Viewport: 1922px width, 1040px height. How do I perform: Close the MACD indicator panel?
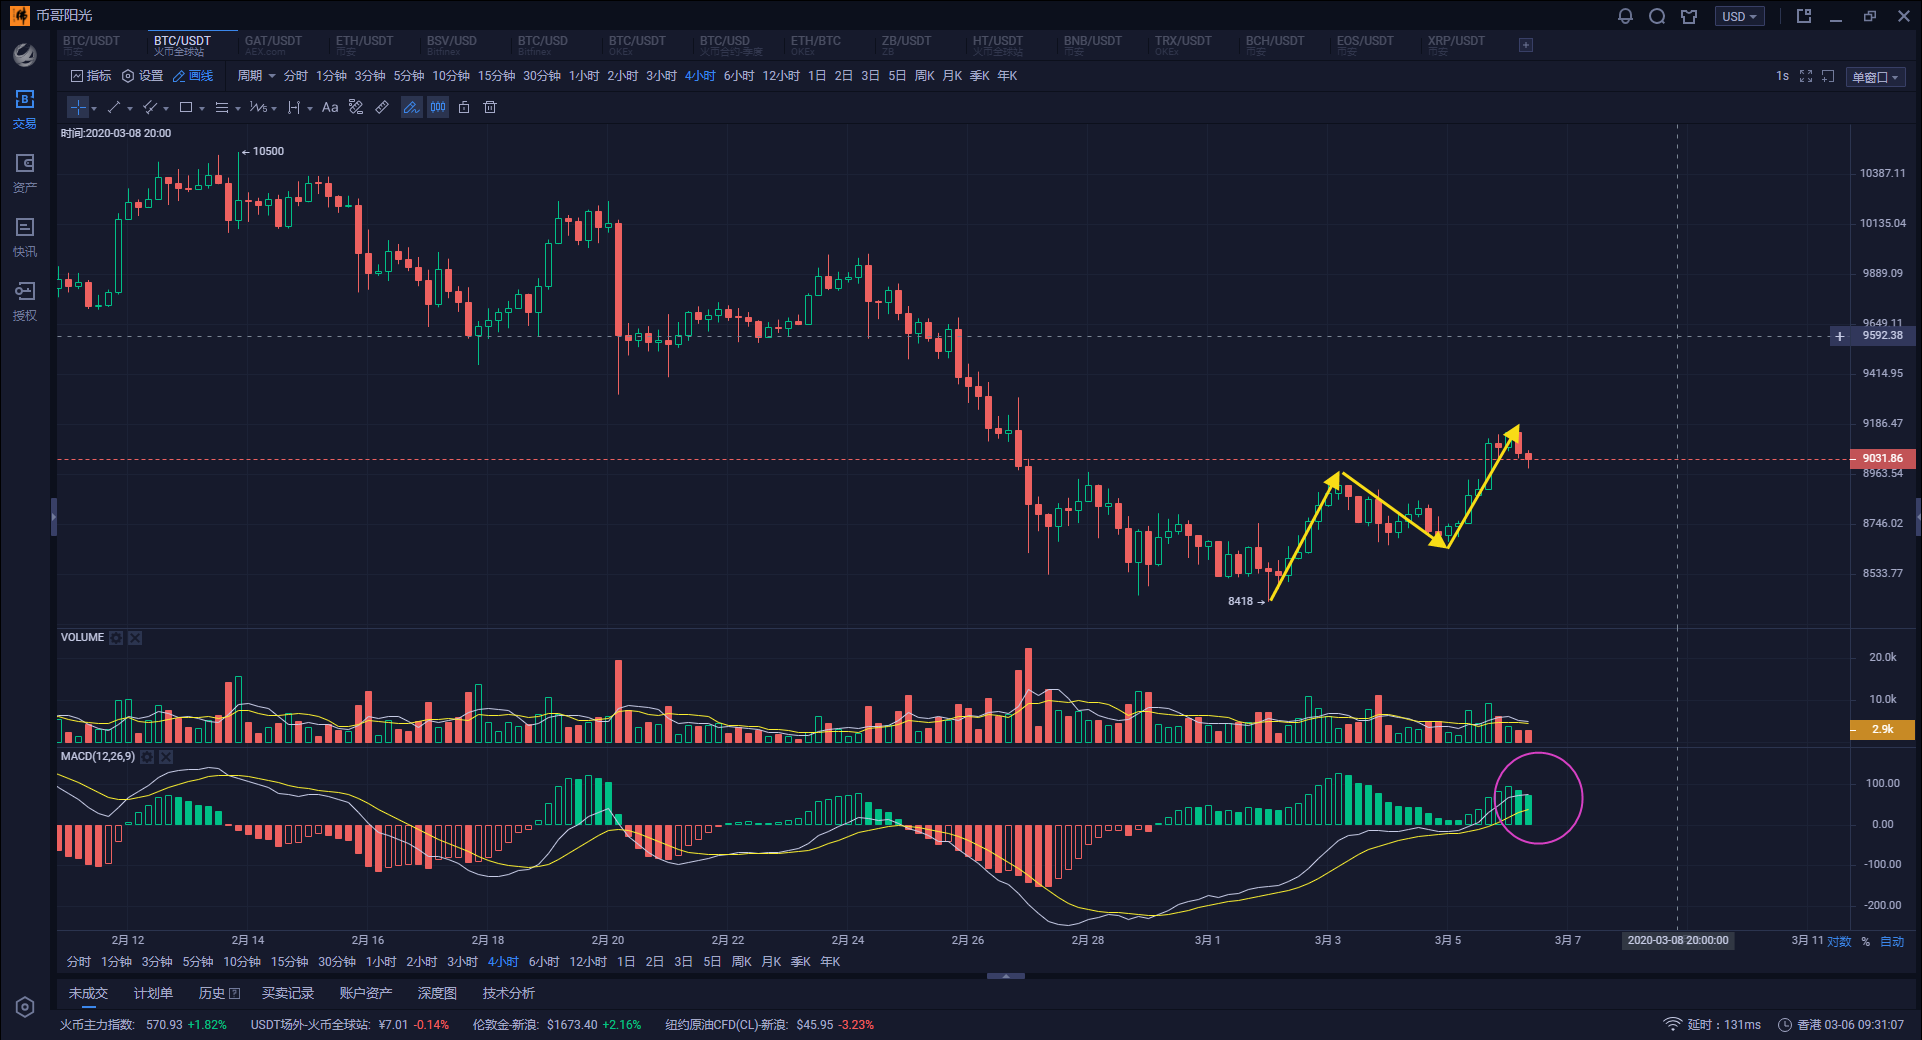point(166,757)
